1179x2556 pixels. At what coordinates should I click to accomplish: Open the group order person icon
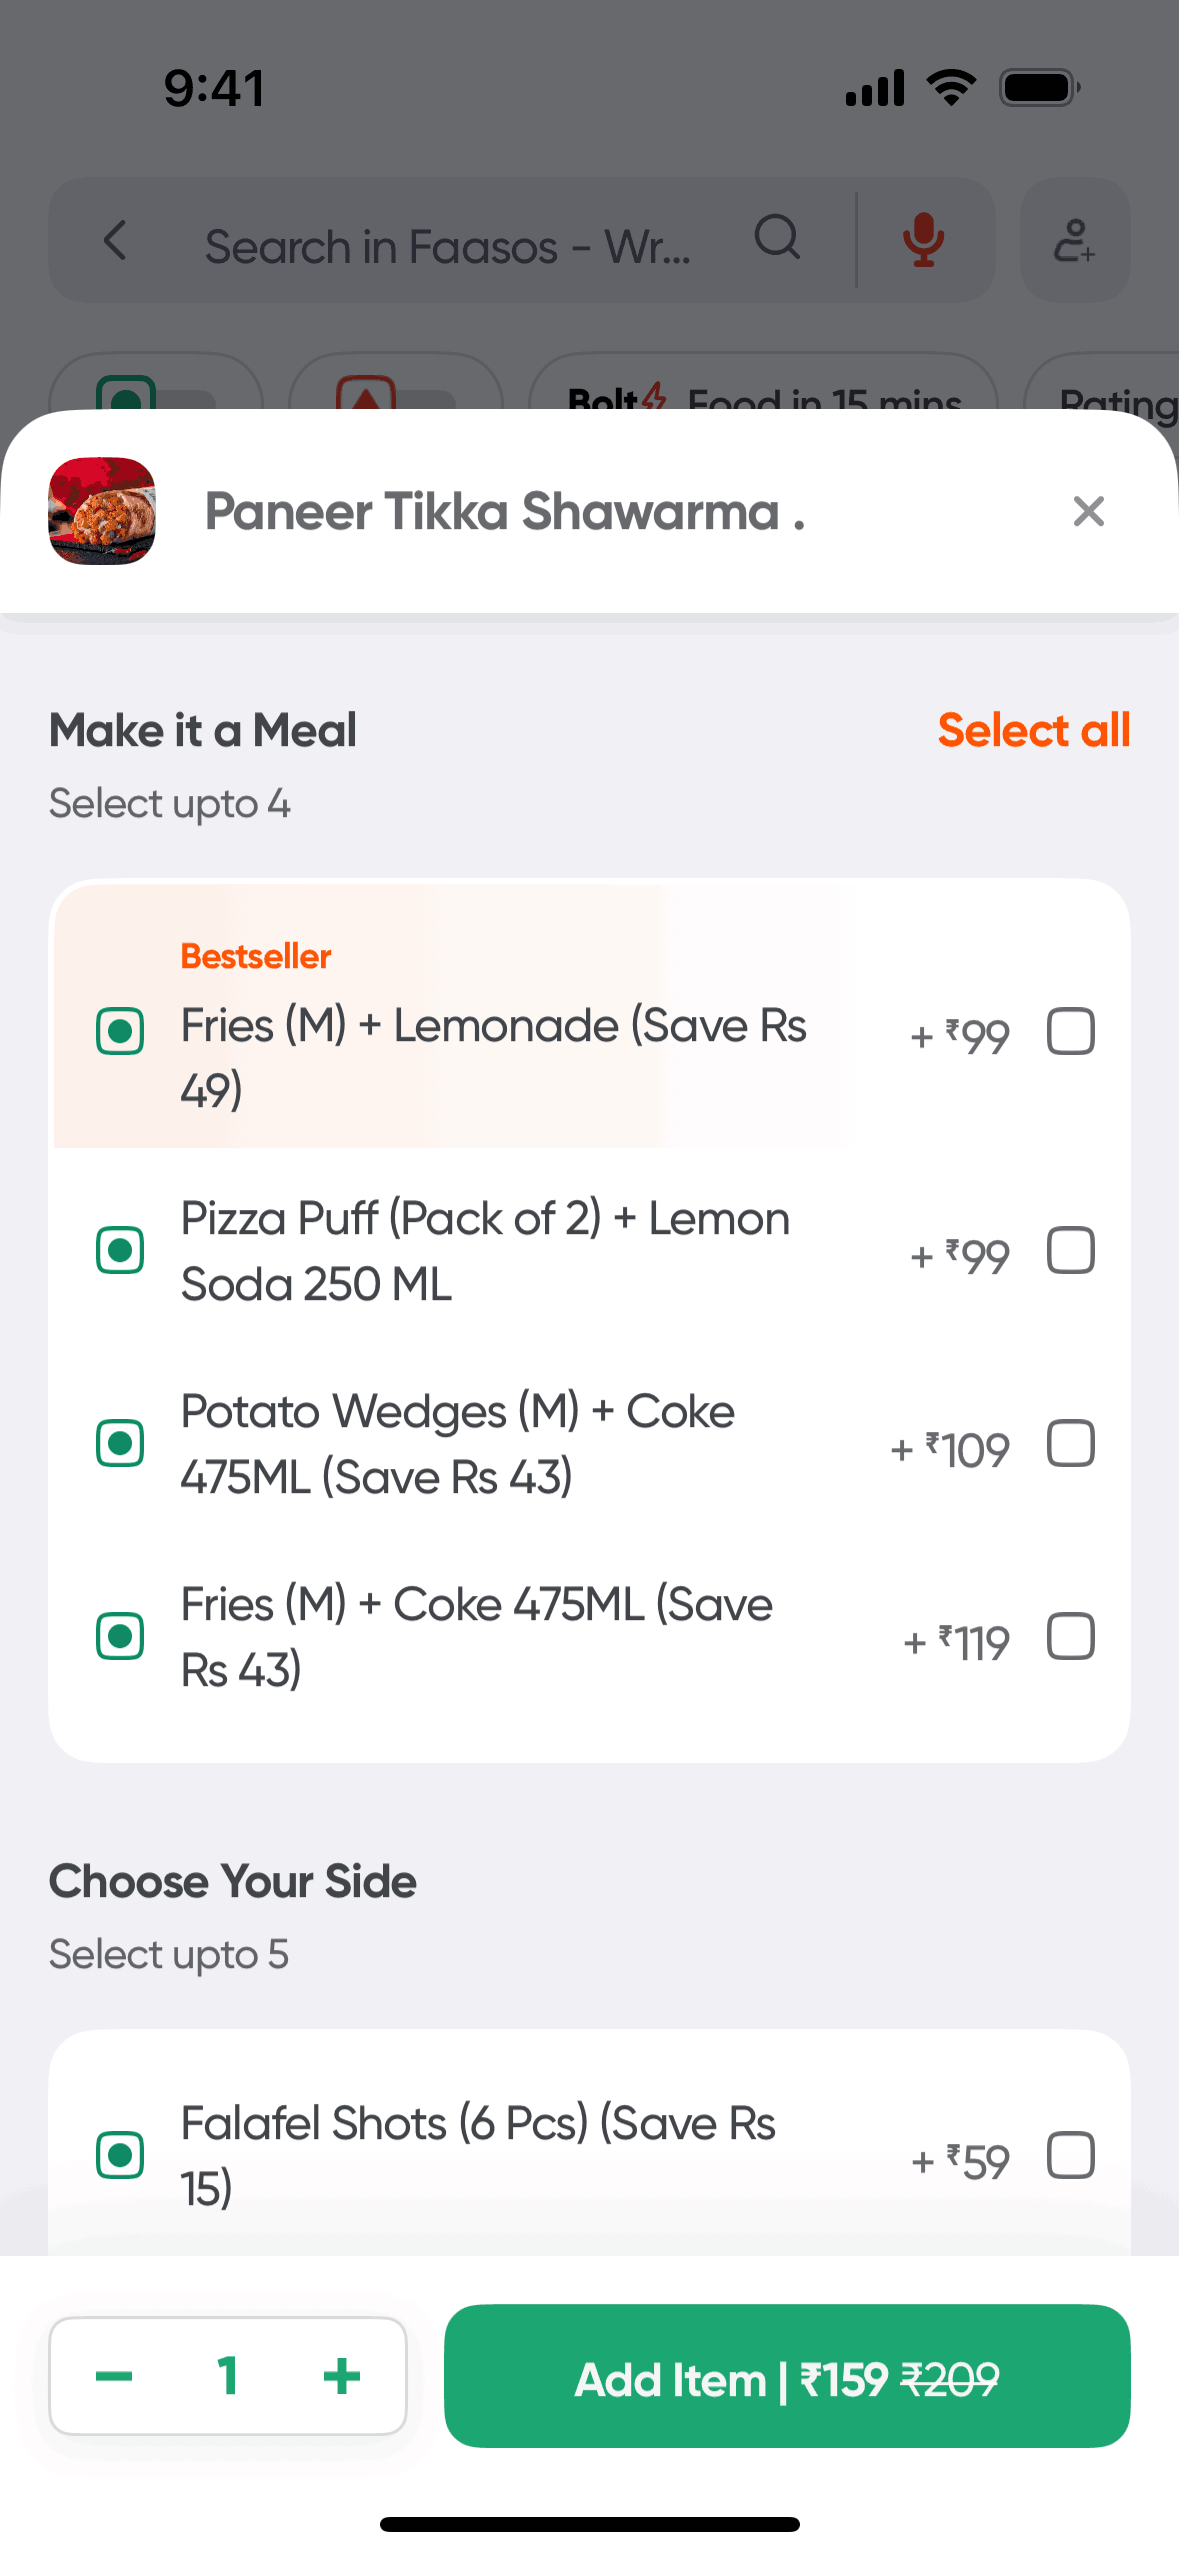pyautogui.click(x=1074, y=241)
